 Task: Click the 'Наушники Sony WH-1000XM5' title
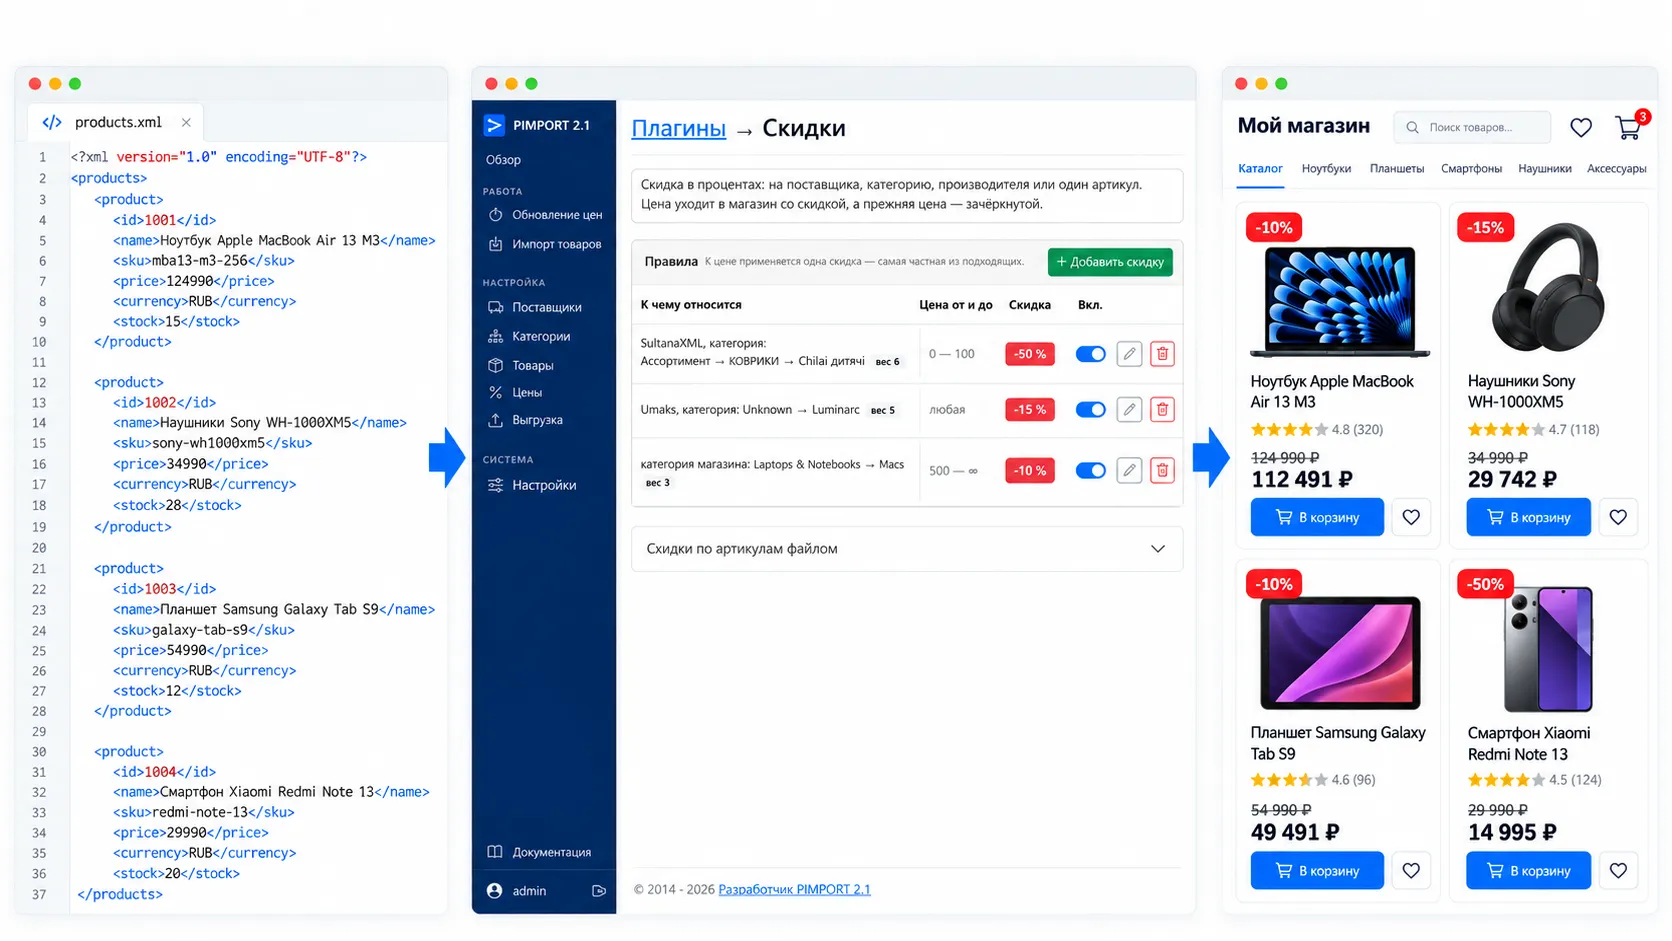[x=1521, y=392]
